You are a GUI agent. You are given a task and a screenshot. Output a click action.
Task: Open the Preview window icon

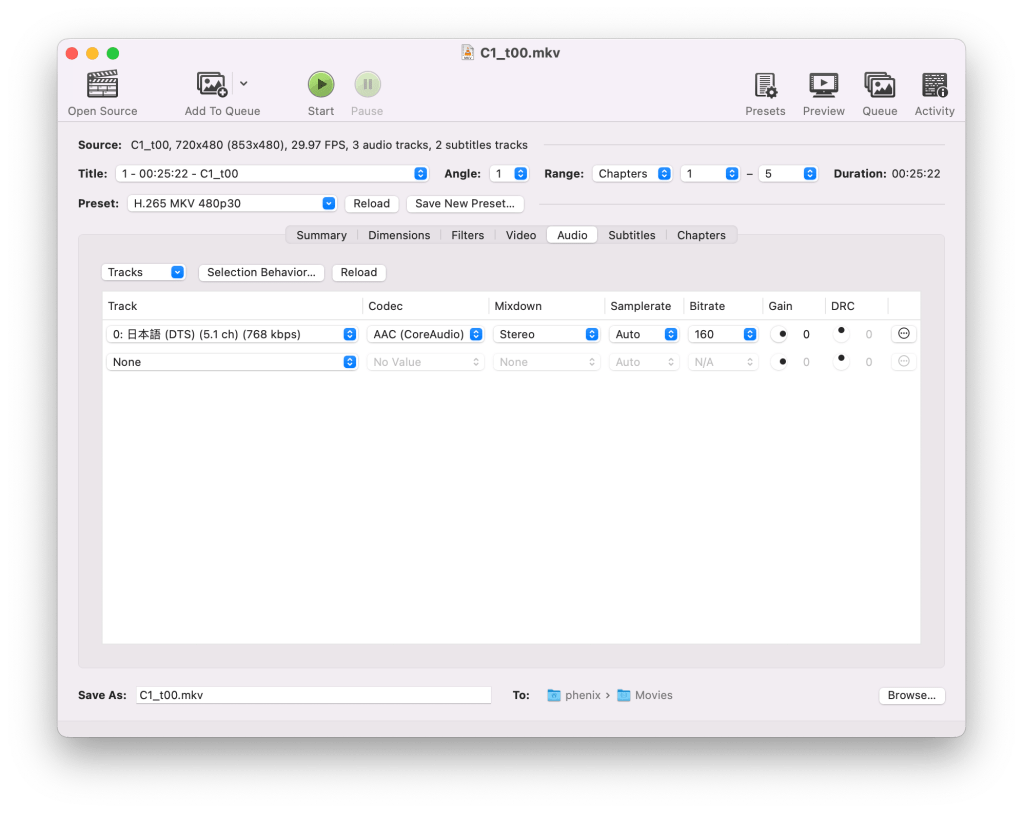click(823, 85)
